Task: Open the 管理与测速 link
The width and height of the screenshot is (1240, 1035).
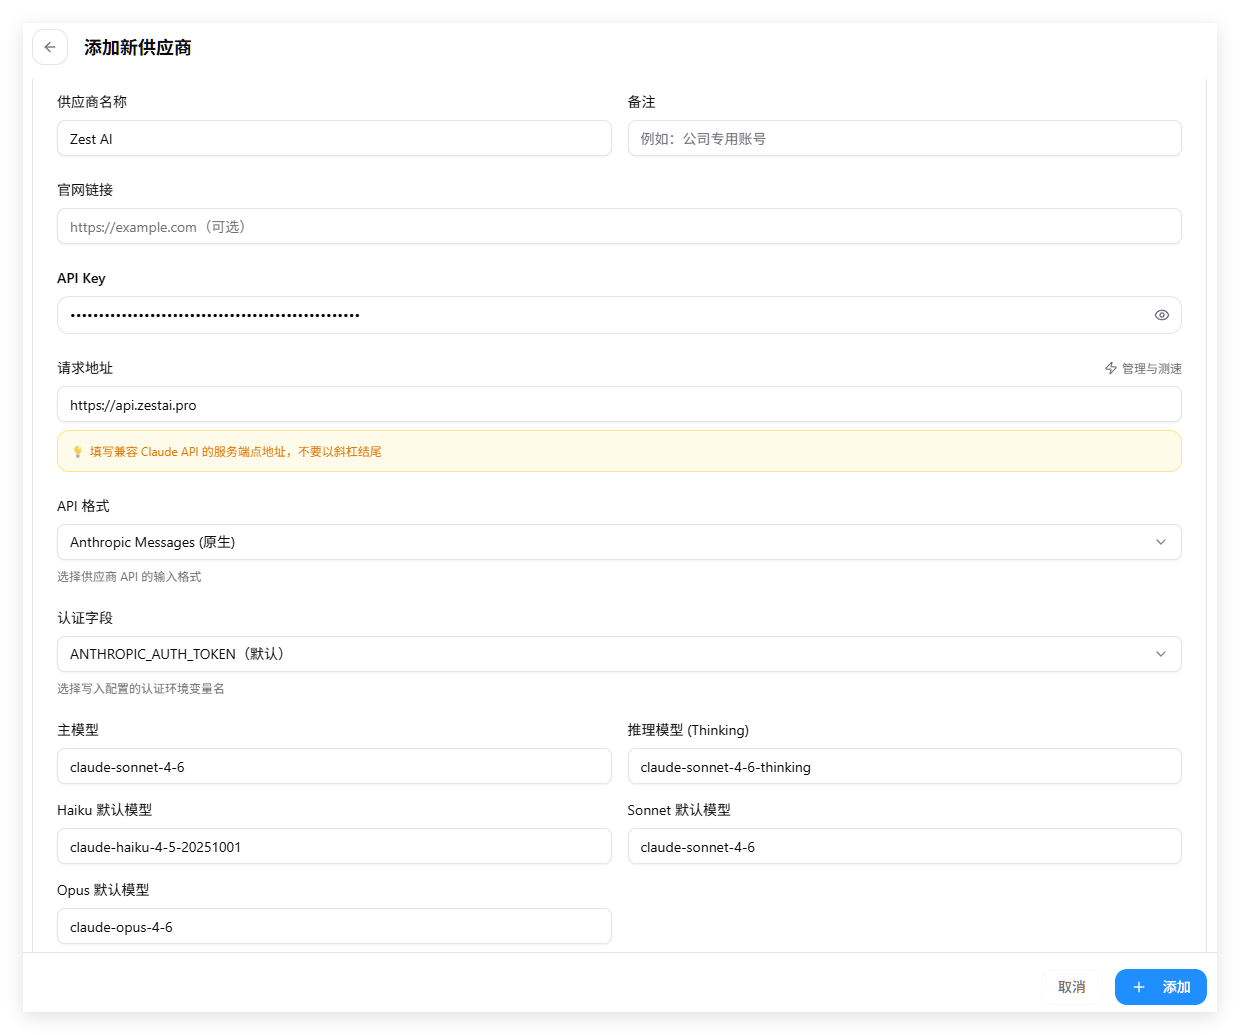Action: click(1151, 369)
